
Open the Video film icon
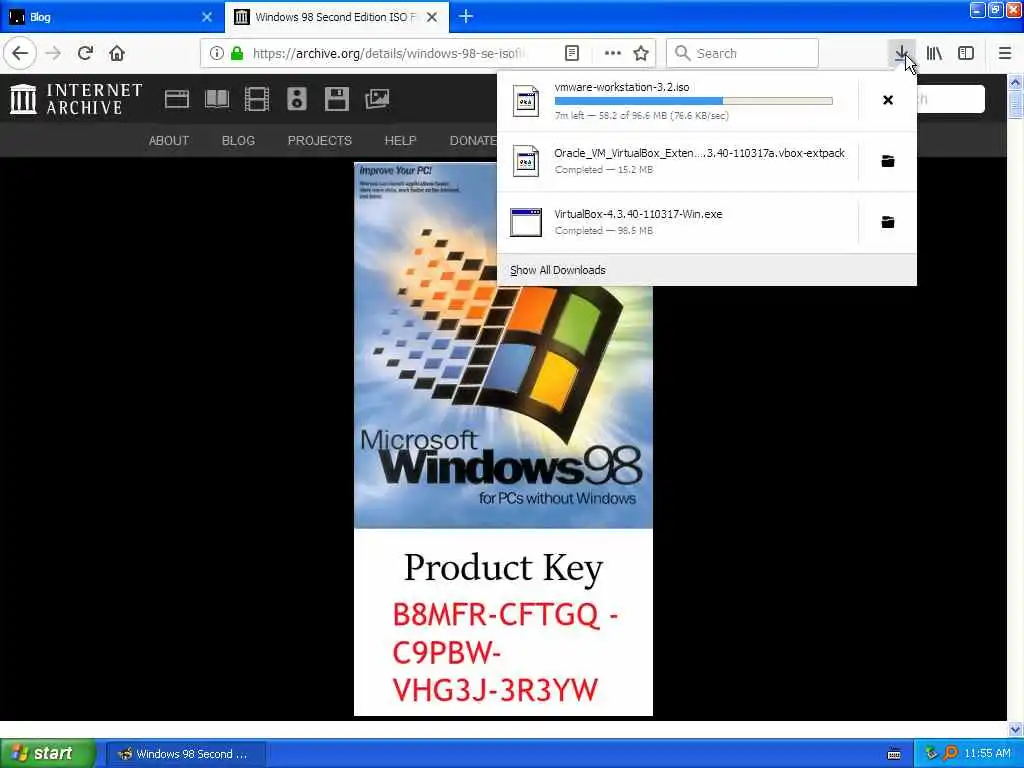(x=257, y=99)
